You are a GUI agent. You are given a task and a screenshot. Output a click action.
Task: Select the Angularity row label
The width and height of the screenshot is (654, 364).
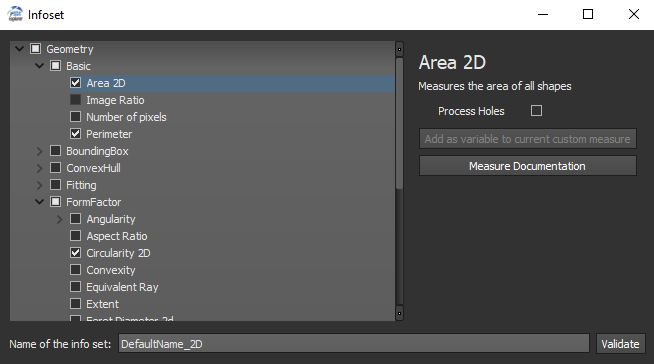(111, 219)
